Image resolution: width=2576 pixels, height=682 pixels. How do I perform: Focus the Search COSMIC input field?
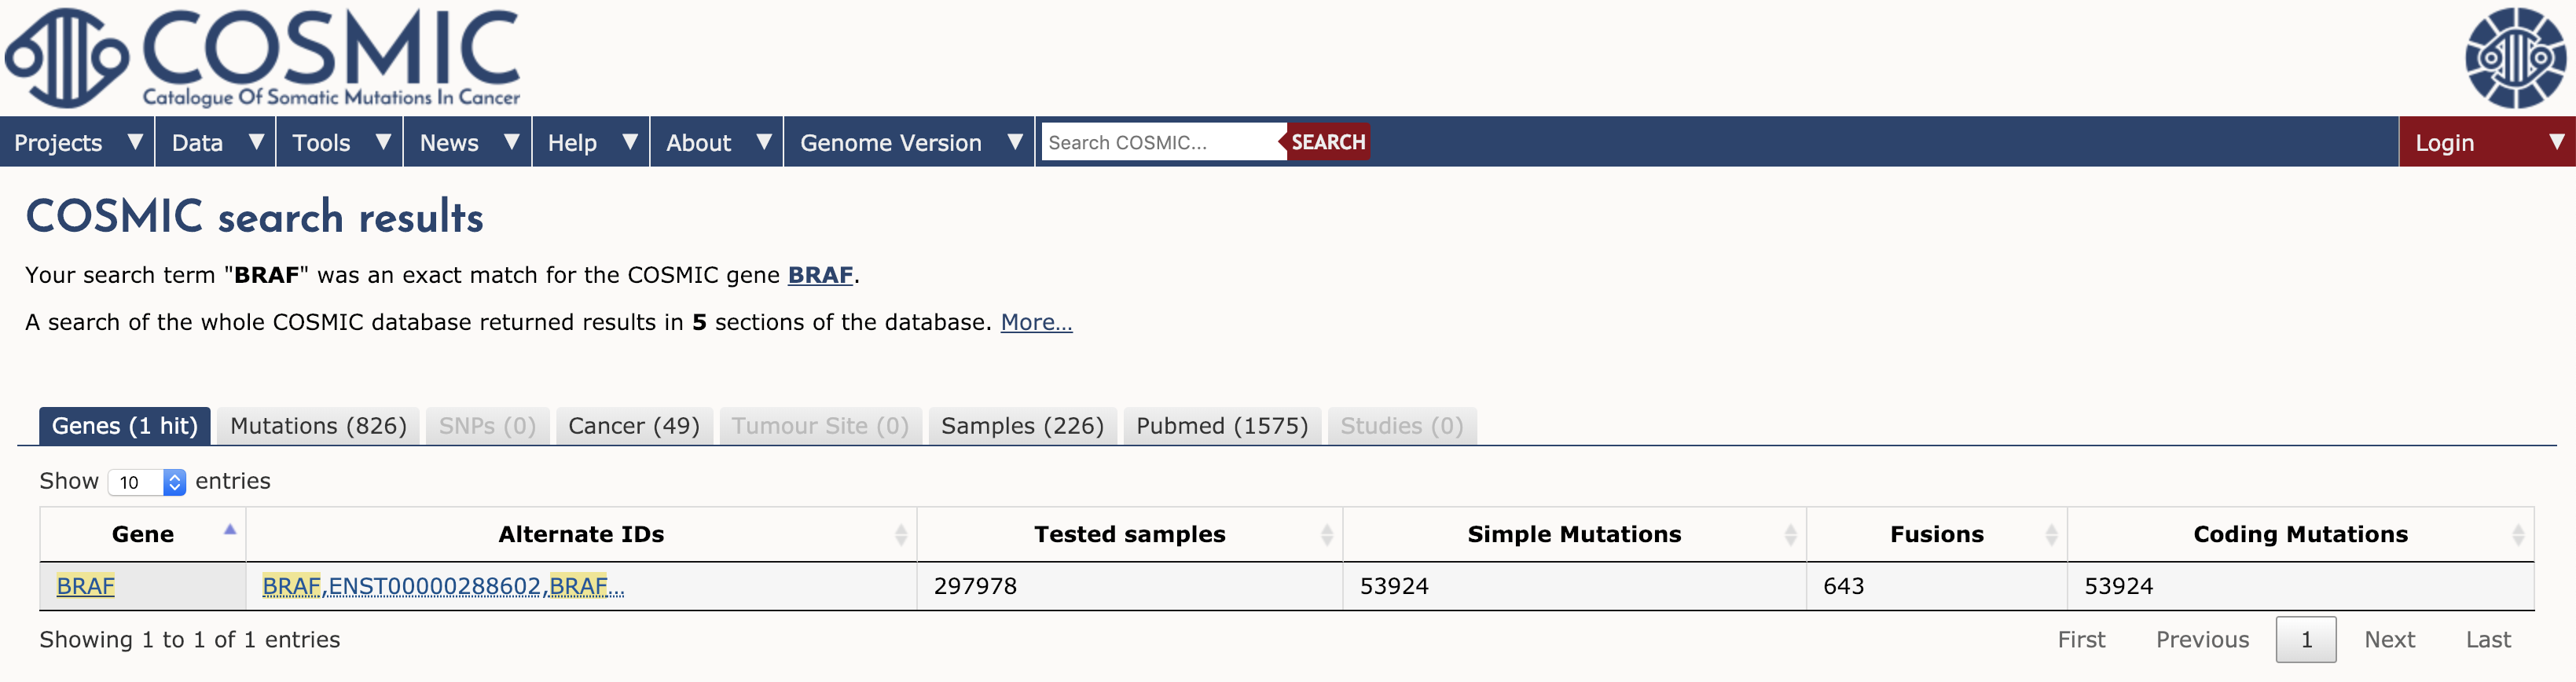pyautogui.click(x=1161, y=142)
